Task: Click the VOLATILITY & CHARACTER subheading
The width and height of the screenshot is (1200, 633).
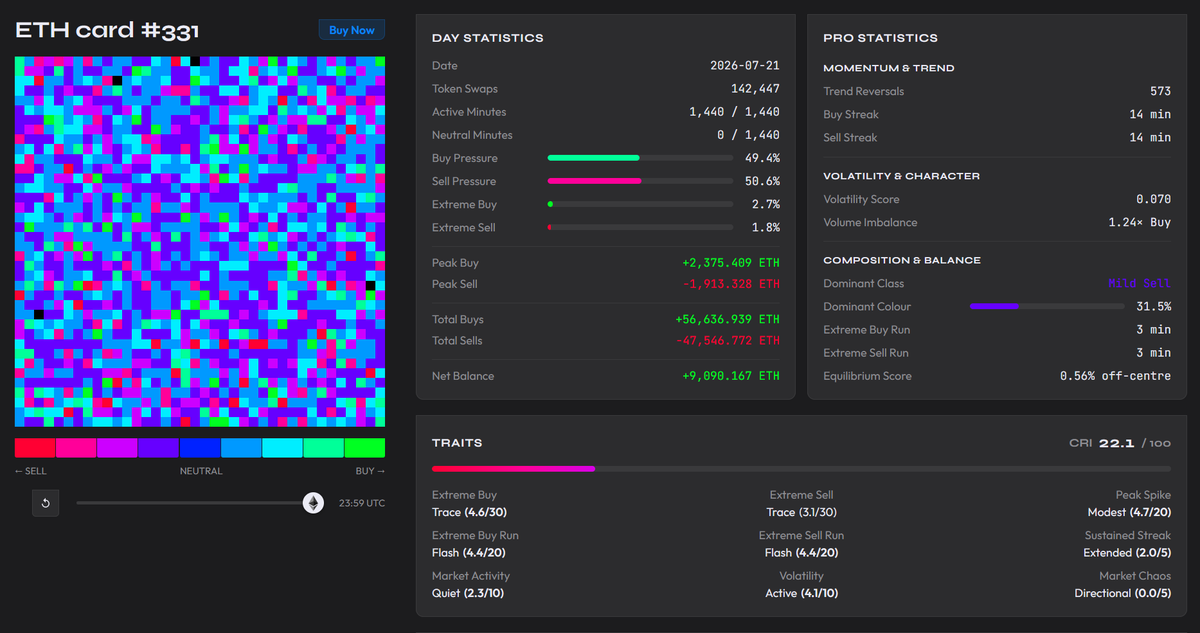Action: tap(901, 176)
